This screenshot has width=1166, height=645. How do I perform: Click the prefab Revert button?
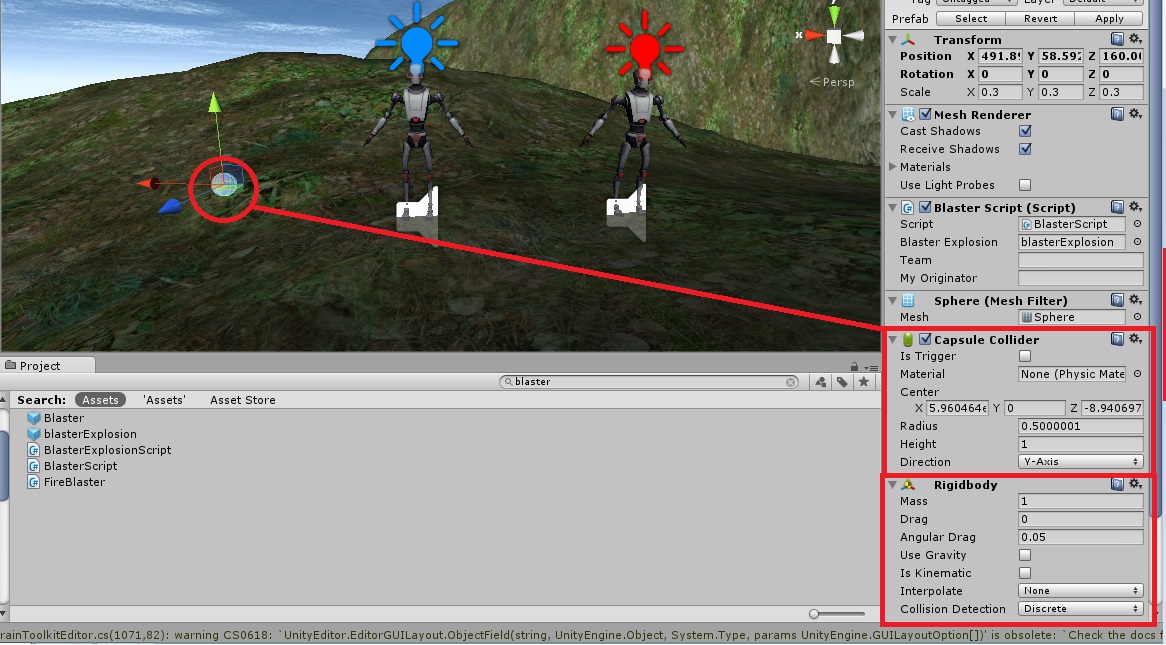tap(1040, 19)
